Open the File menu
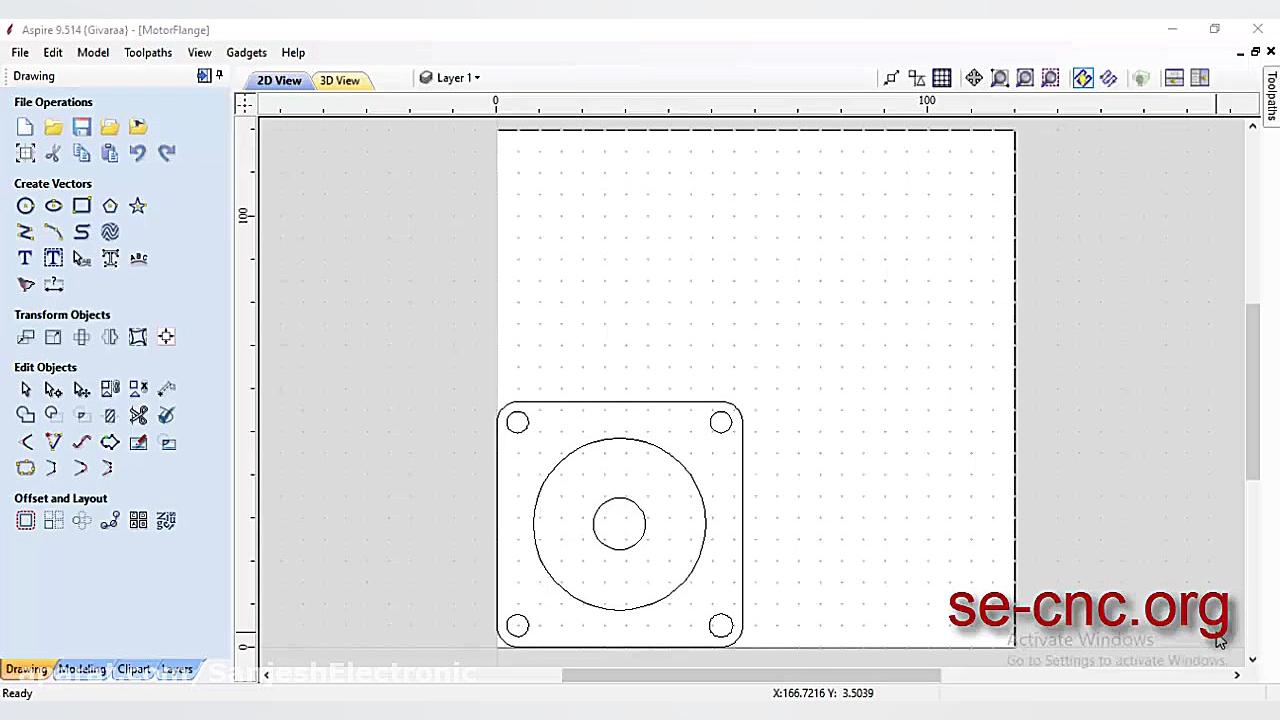The width and height of the screenshot is (1280, 720). pos(20,53)
